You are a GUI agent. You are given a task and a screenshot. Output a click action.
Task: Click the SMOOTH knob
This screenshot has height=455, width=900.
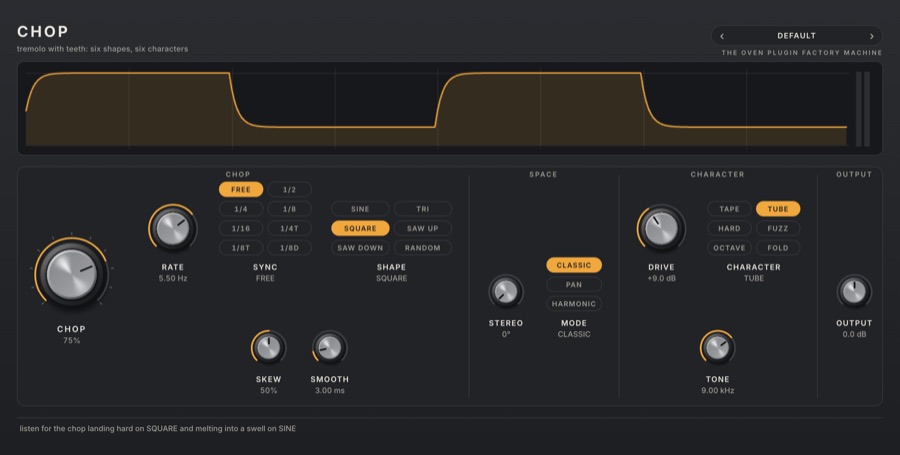coord(329,347)
